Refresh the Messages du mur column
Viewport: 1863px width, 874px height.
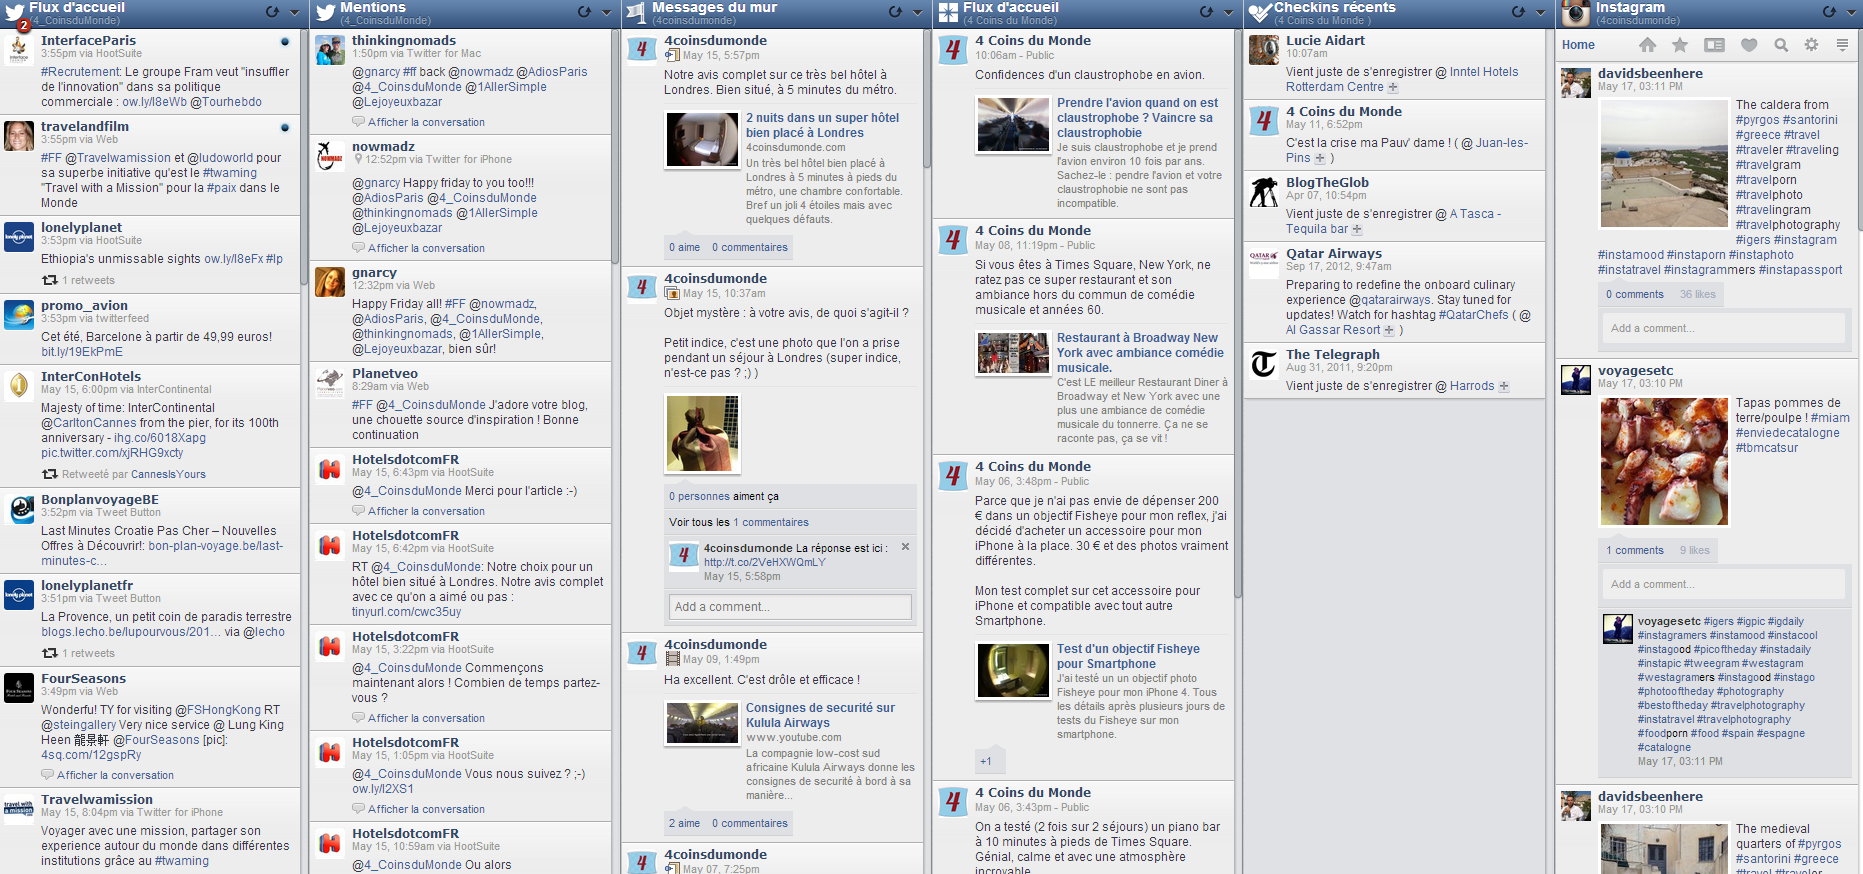895,12
